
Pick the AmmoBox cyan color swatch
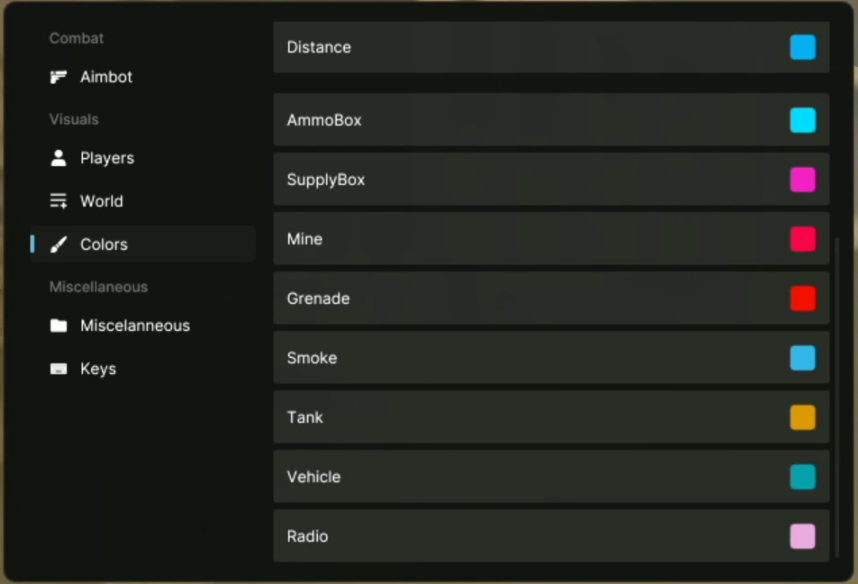click(x=802, y=120)
